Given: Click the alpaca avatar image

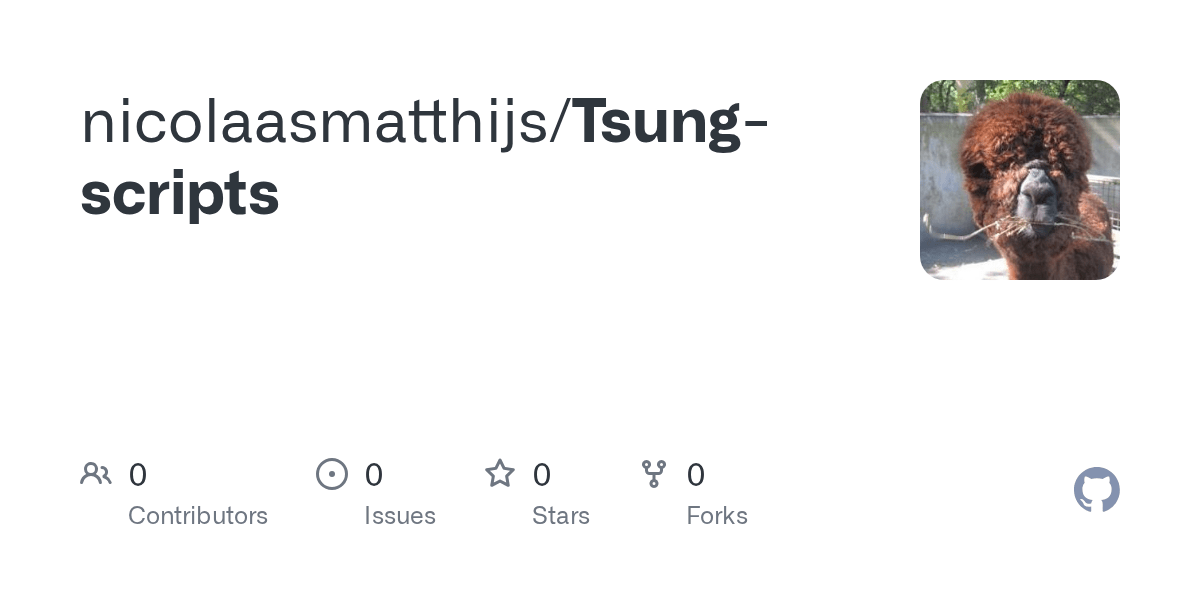Looking at the screenshot, I should 1019,180.
